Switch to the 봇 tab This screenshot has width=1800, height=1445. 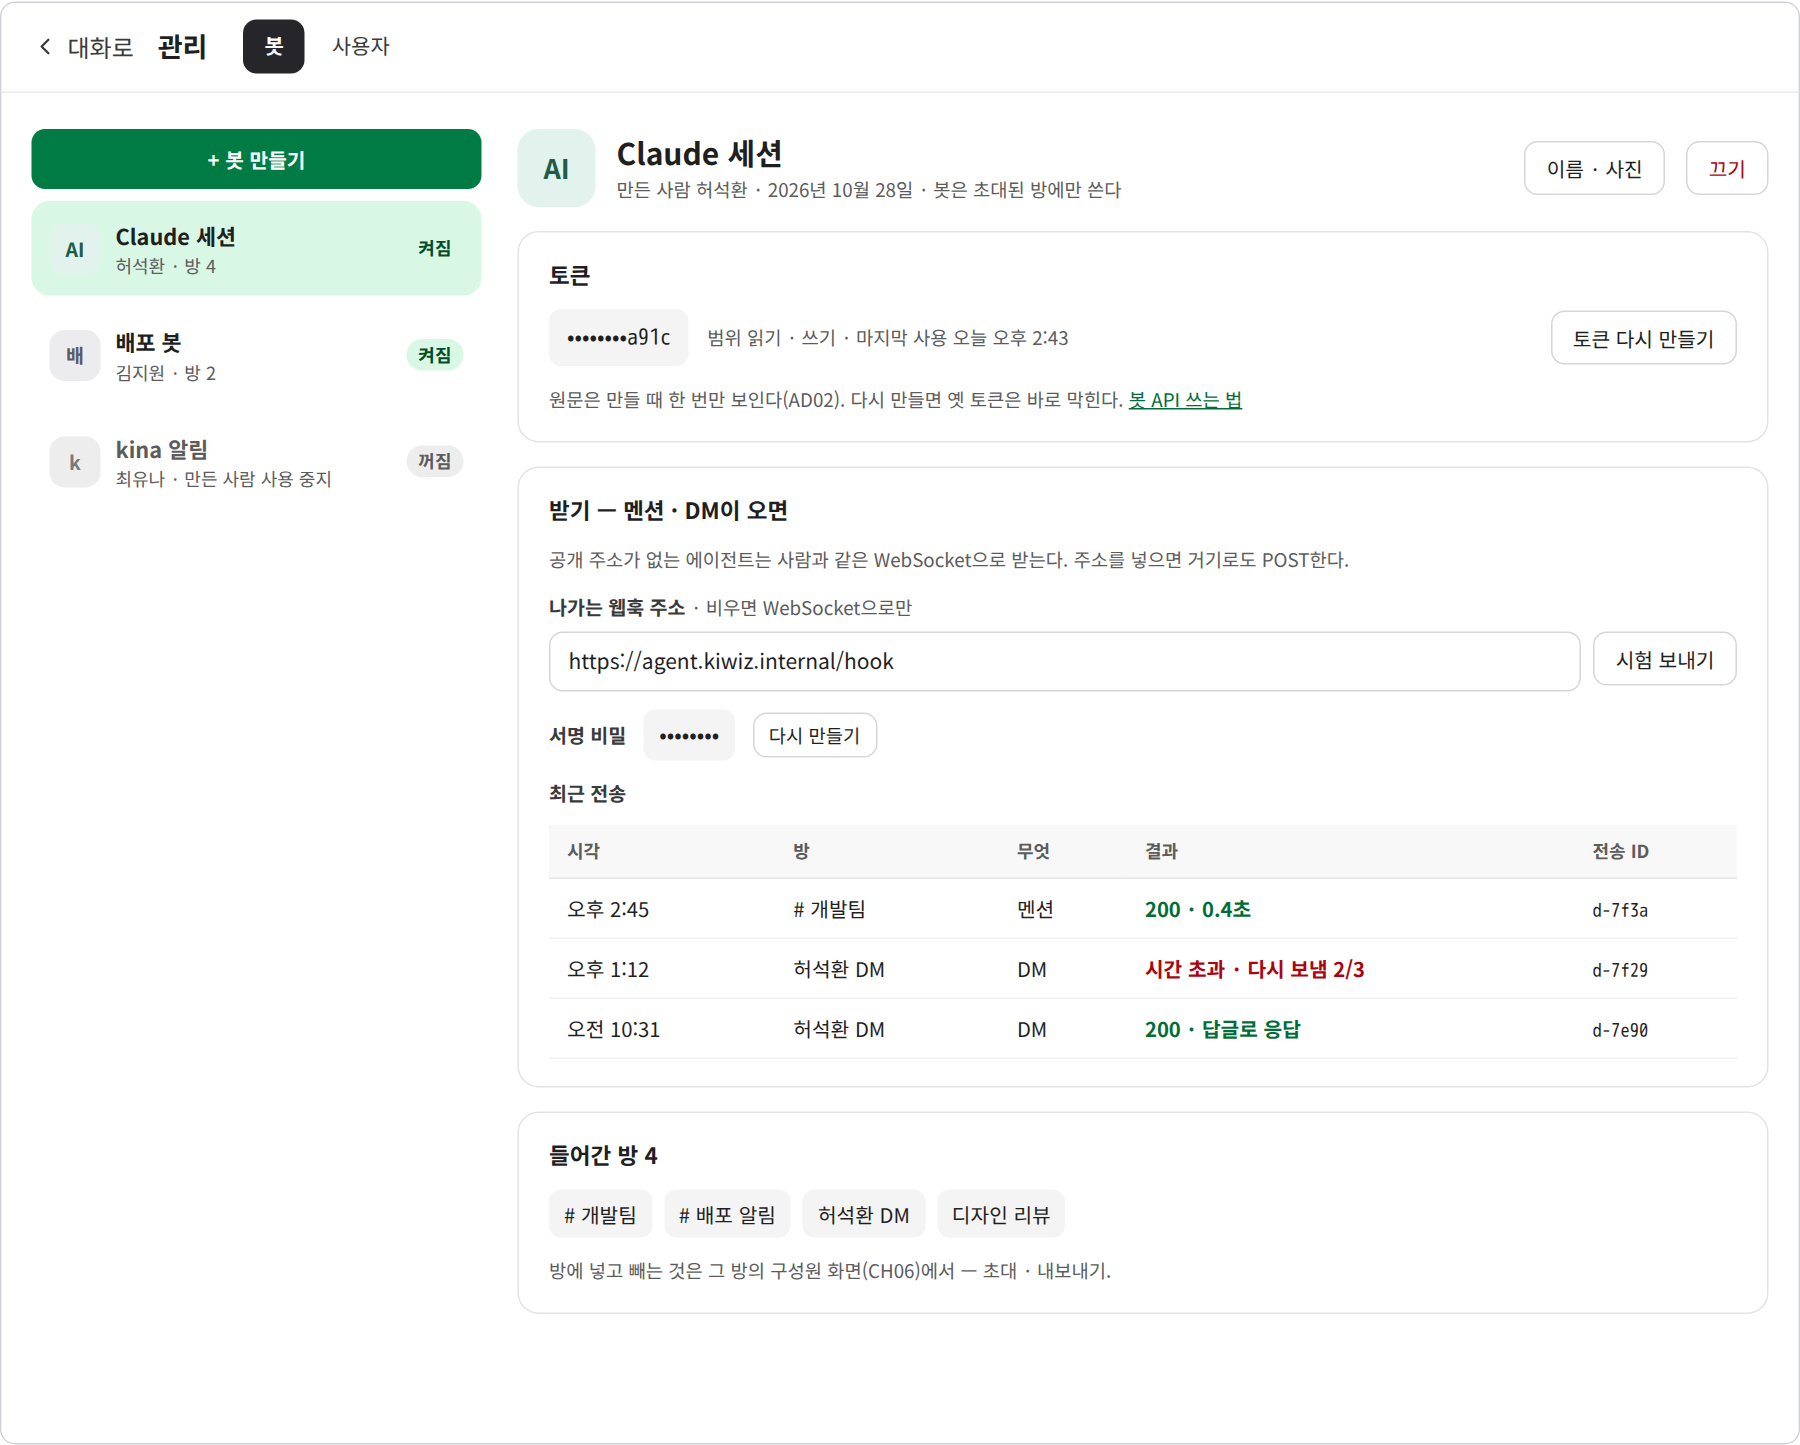(x=273, y=46)
